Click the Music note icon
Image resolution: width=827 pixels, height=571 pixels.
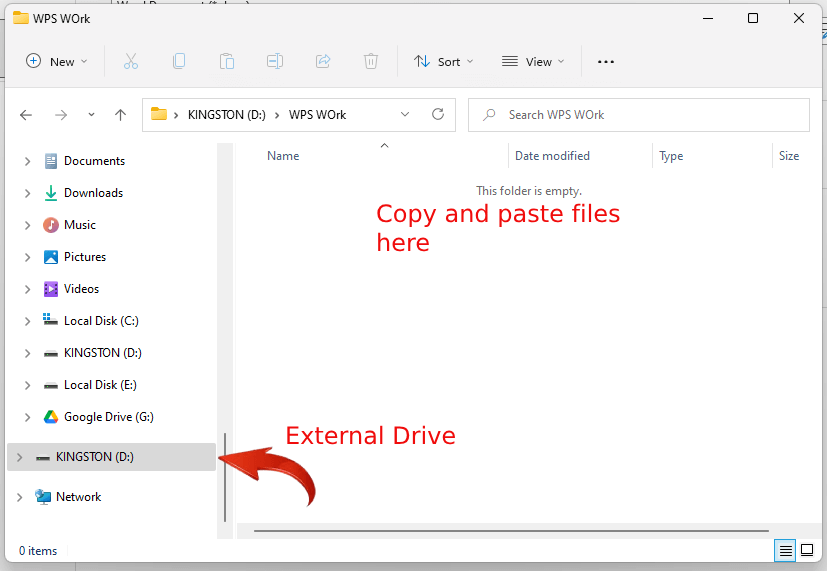(x=51, y=225)
